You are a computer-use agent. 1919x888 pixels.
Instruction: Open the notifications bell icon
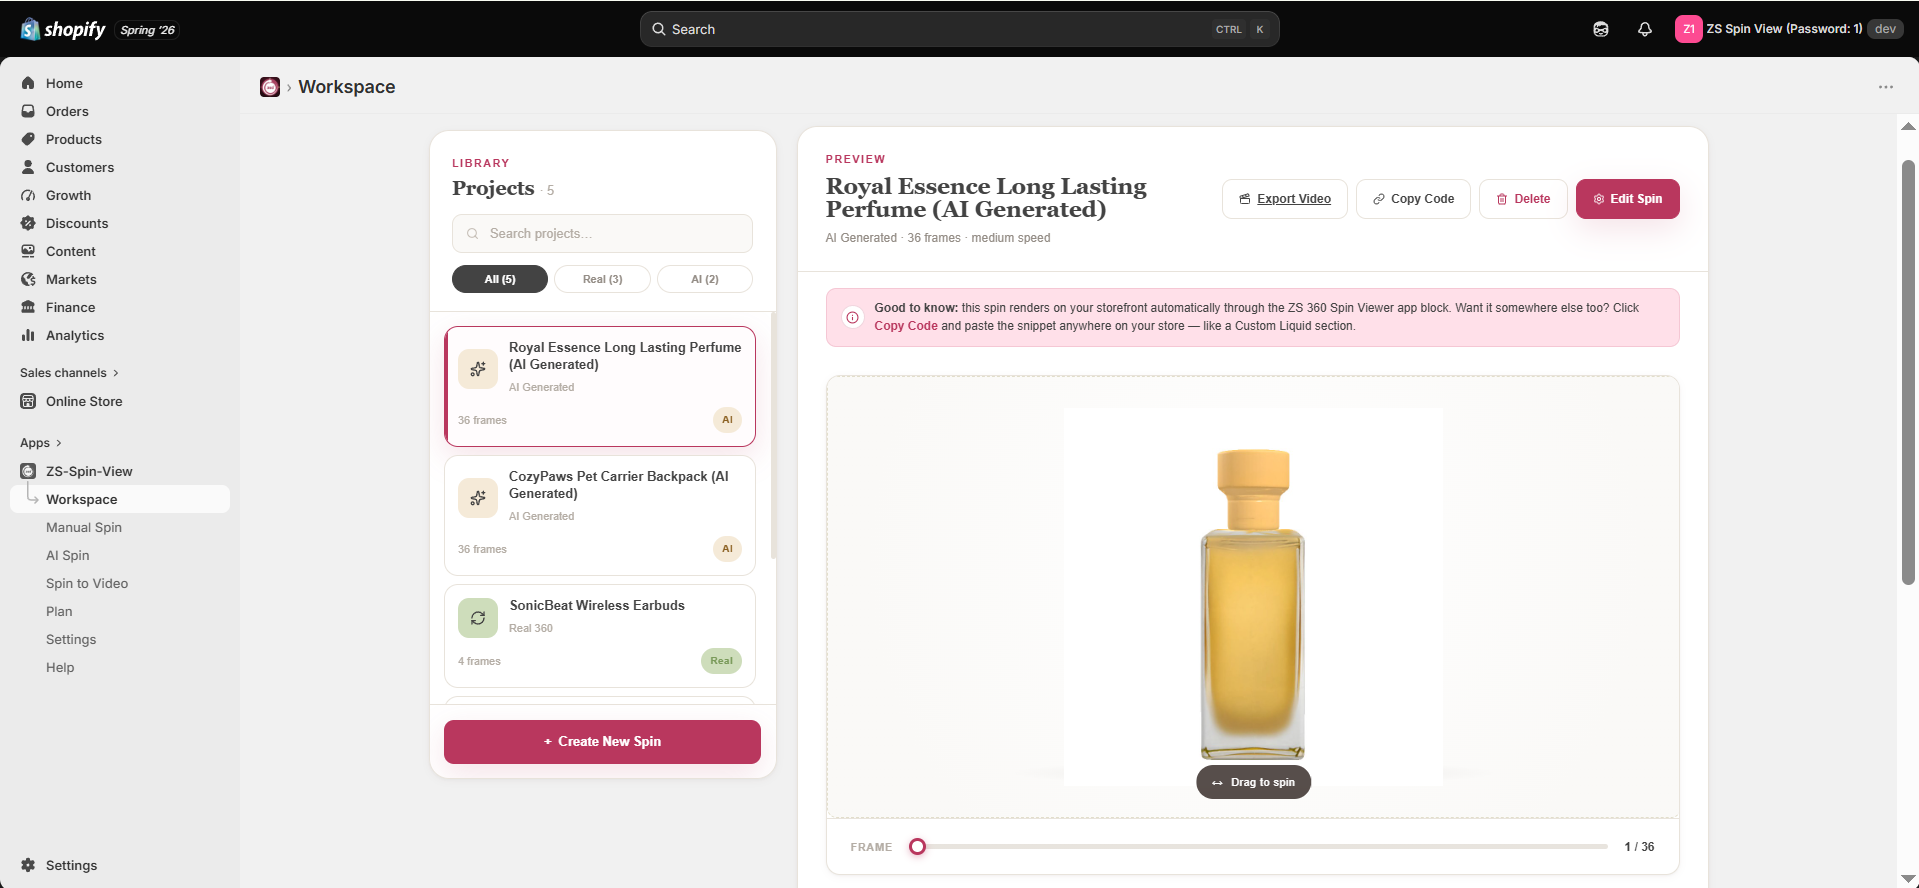click(x=1645, y=29)
